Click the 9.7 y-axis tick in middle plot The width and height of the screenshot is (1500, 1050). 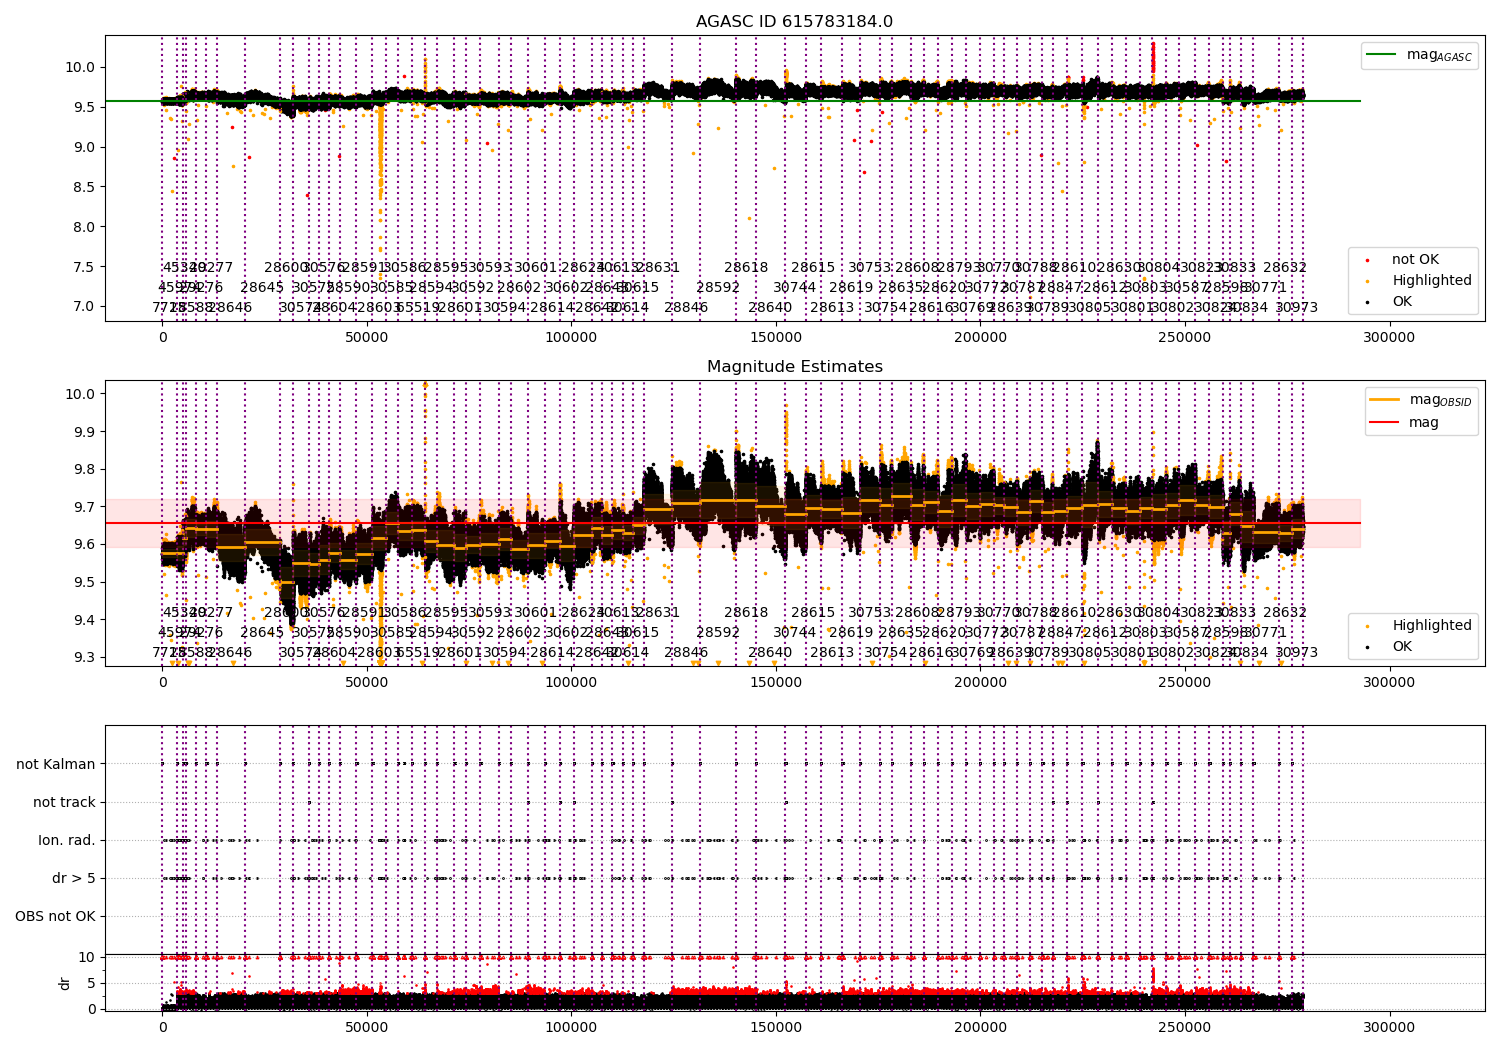86,507
